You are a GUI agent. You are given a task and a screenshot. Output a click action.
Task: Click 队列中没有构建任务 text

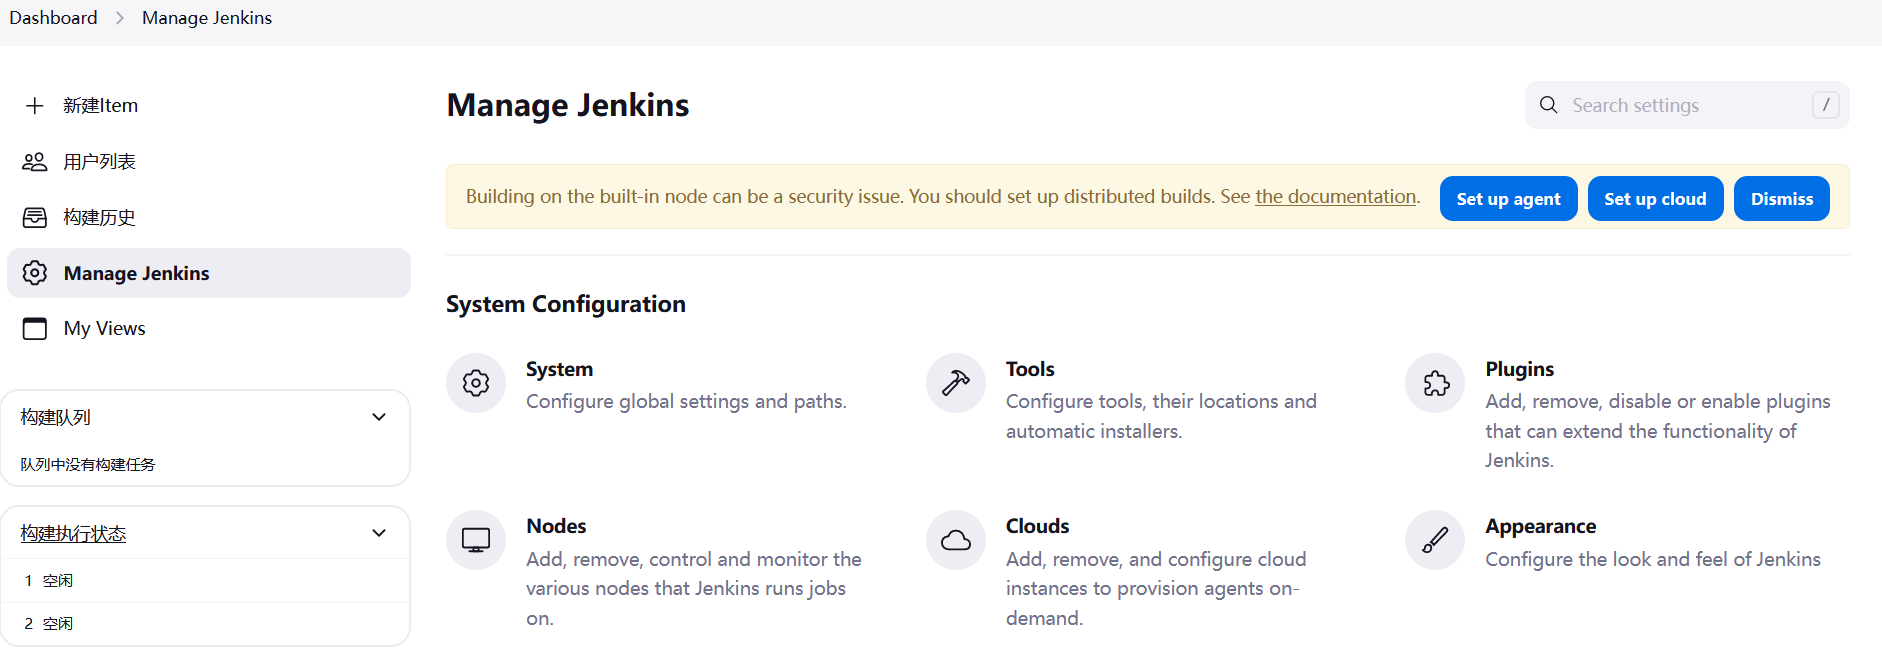(88, 464)
